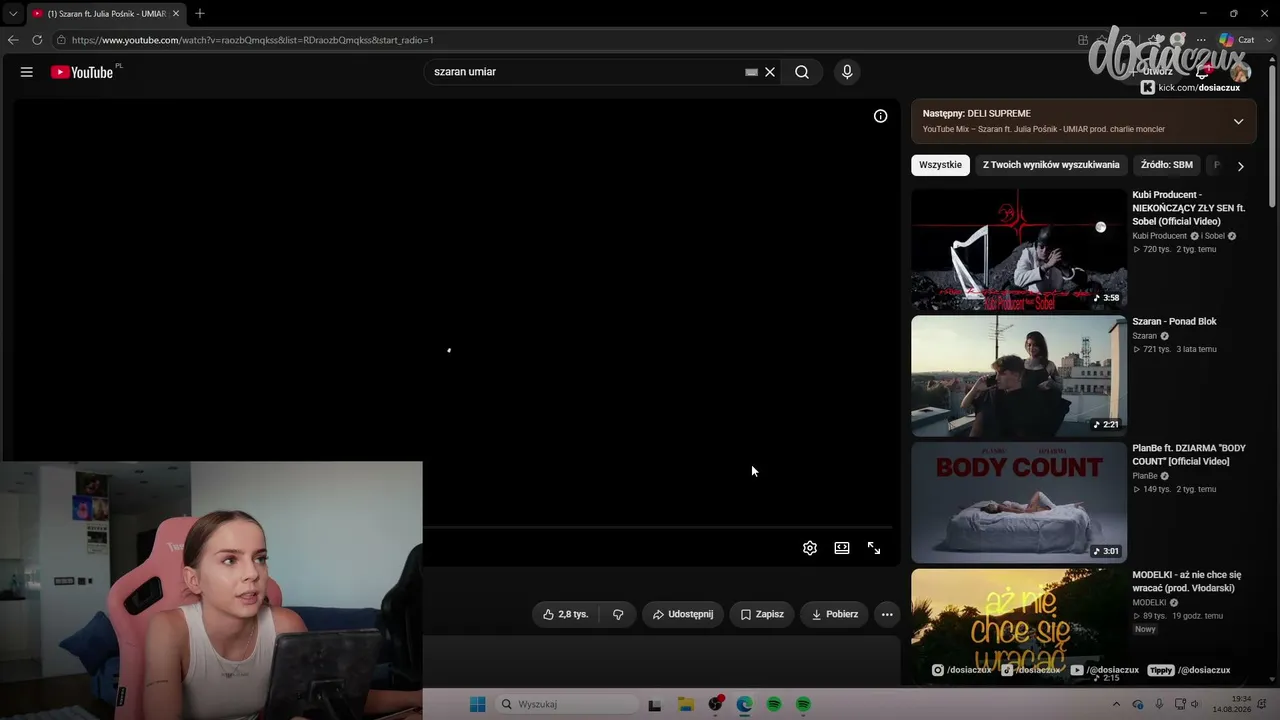Viewport: 1280px width, 720px height.
Task: Visit the MODELKI channel name under title
Action: tap(1149, 603)
